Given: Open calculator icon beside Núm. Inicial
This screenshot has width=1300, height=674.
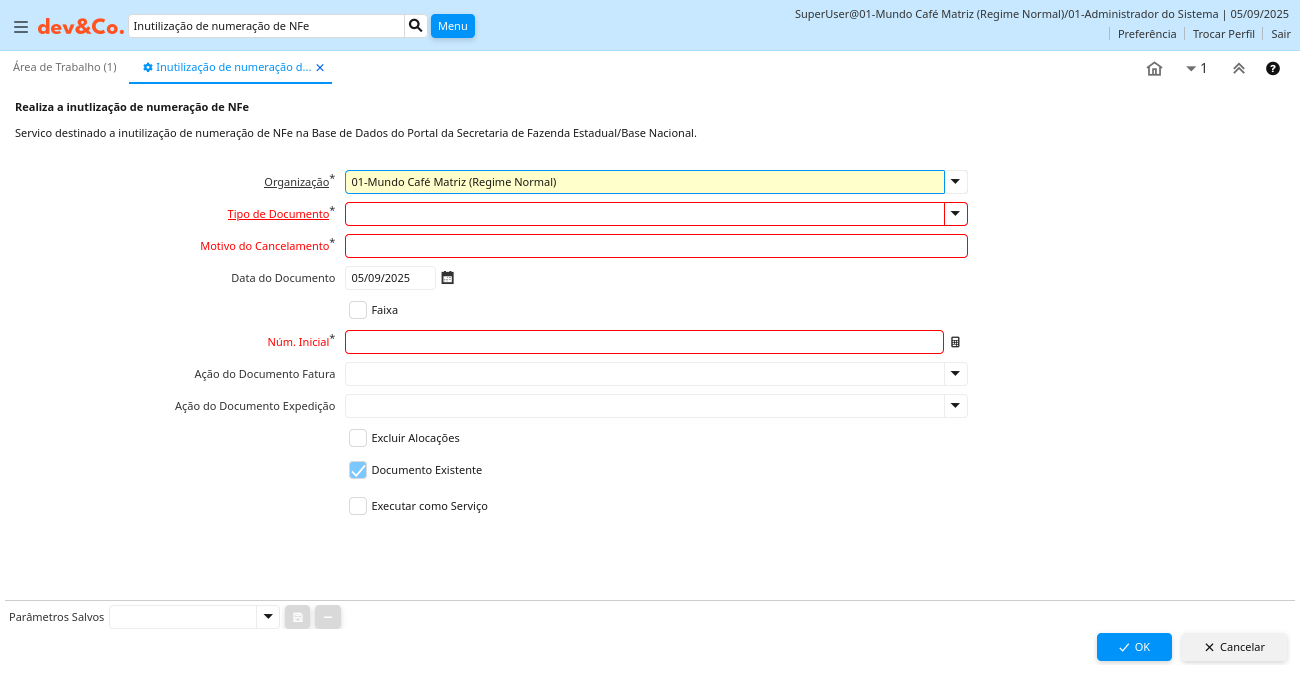Looking at the screenshot, I should 955,342.
